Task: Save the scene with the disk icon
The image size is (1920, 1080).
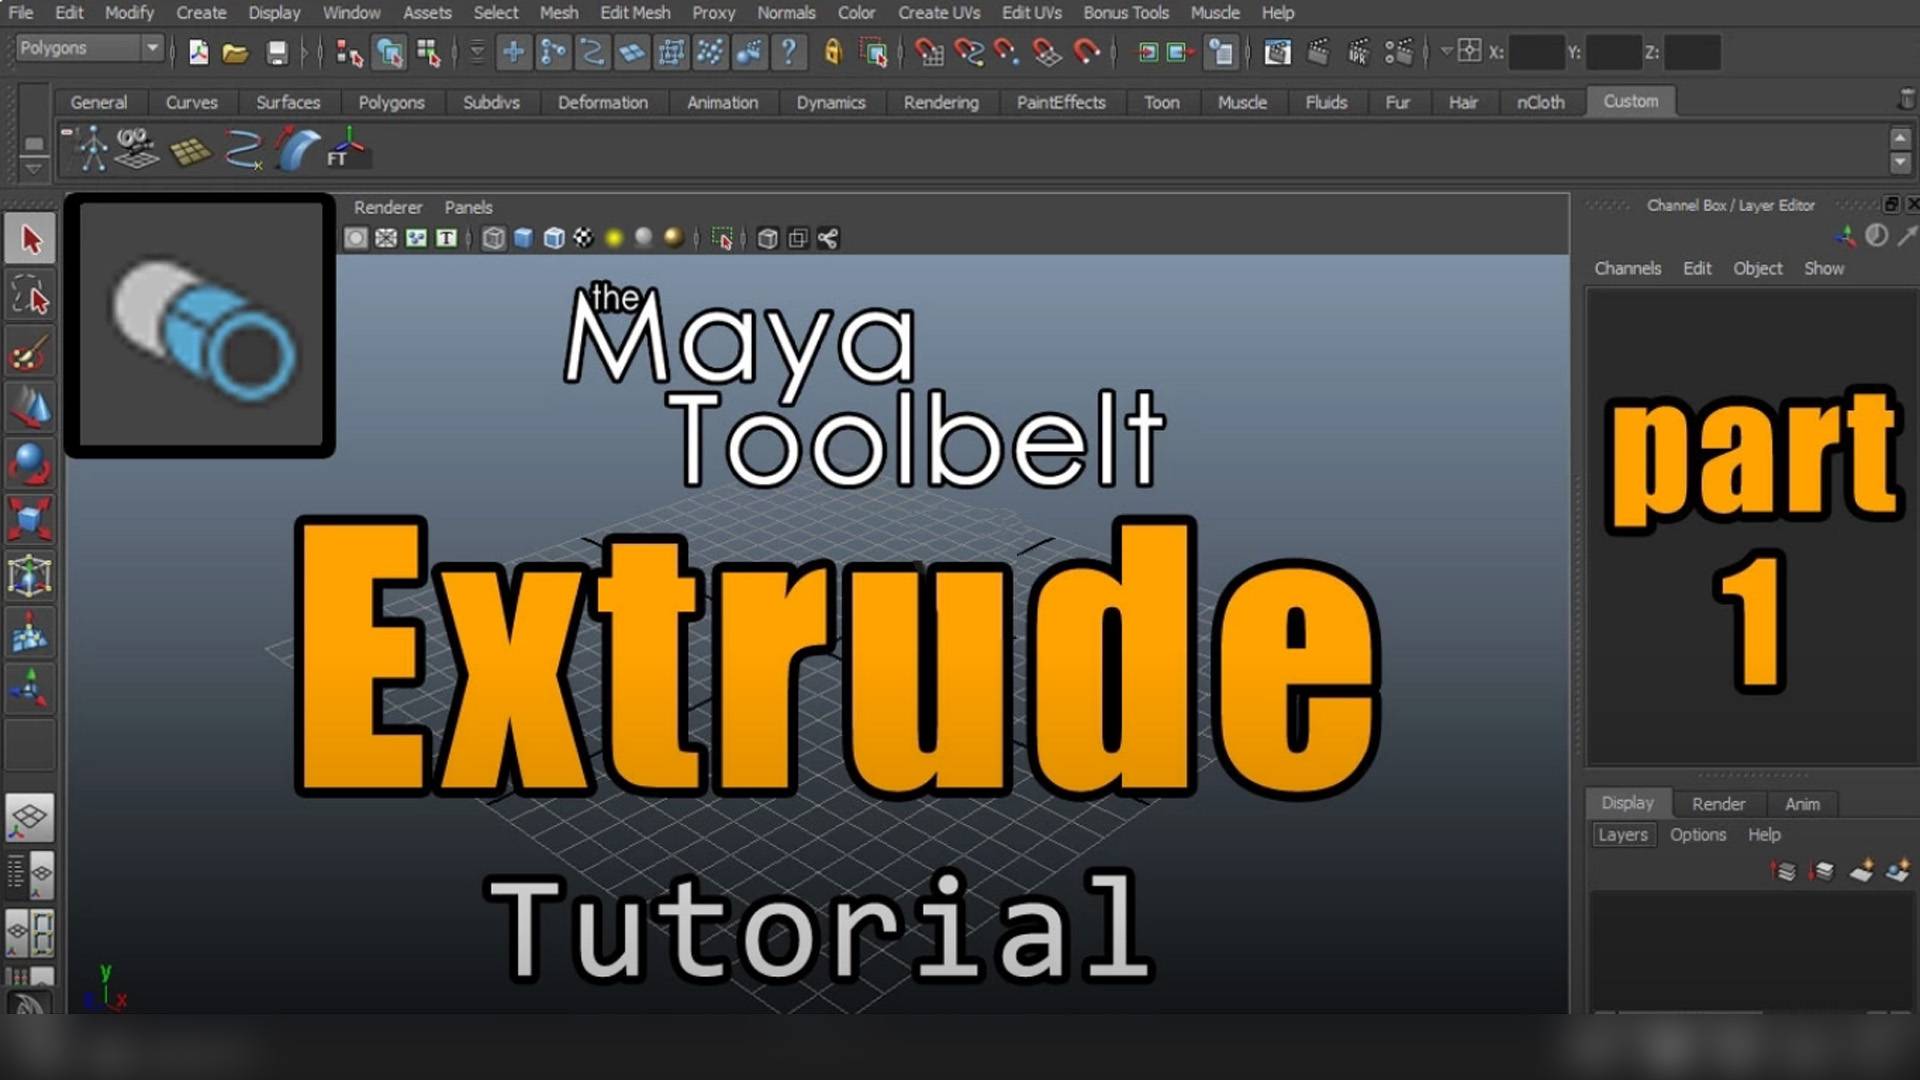Action: click(x=277, y=52)
